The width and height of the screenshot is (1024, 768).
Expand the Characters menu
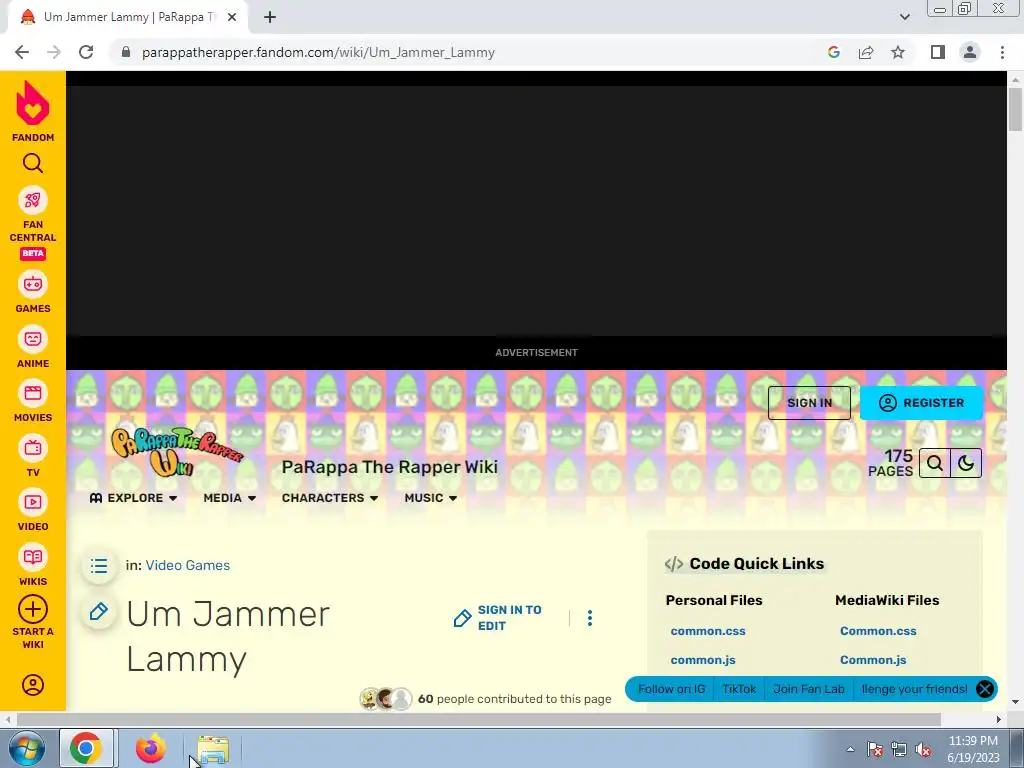coord(330,498)
